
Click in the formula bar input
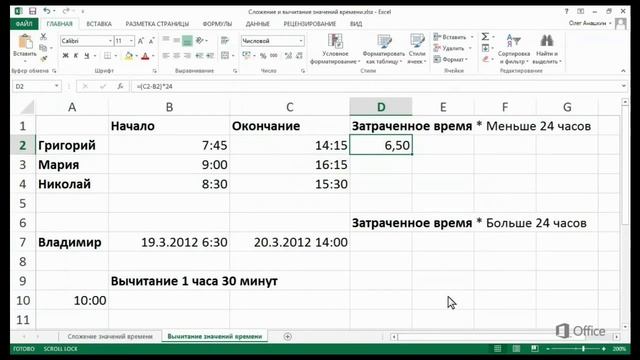pos(376,86)
